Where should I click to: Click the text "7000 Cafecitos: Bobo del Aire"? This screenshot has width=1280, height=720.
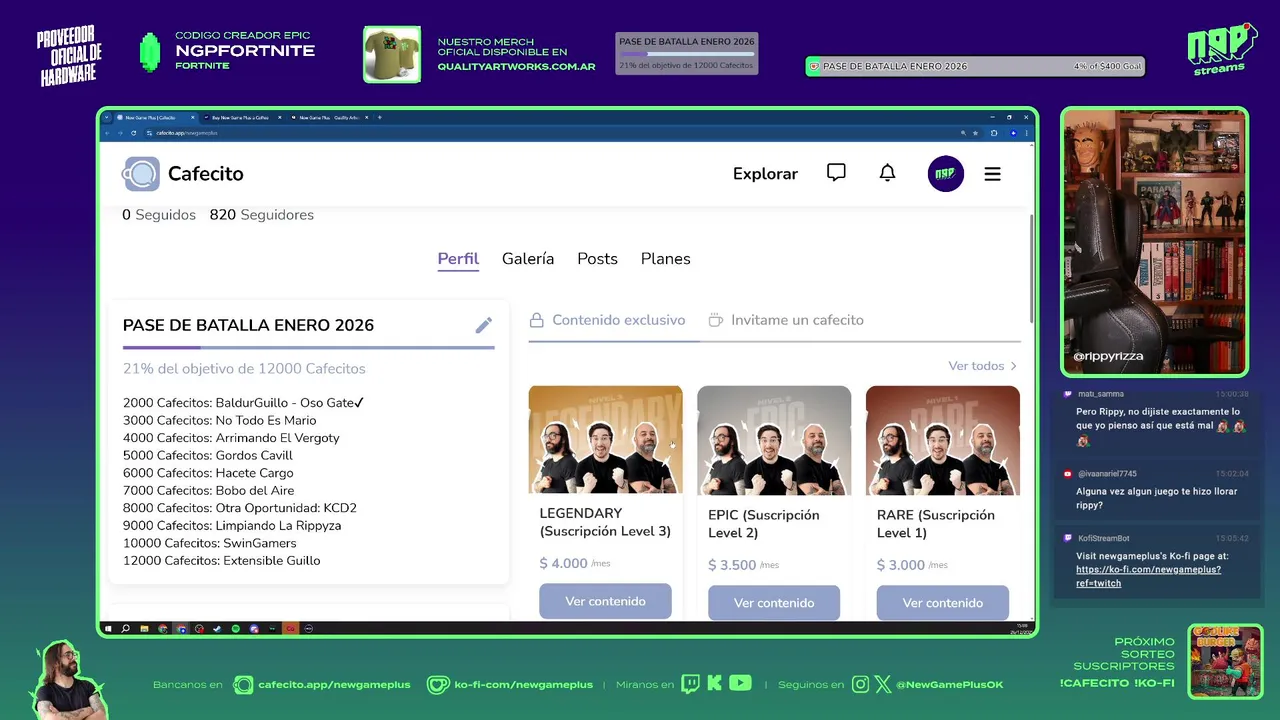[x=209, y=490]
